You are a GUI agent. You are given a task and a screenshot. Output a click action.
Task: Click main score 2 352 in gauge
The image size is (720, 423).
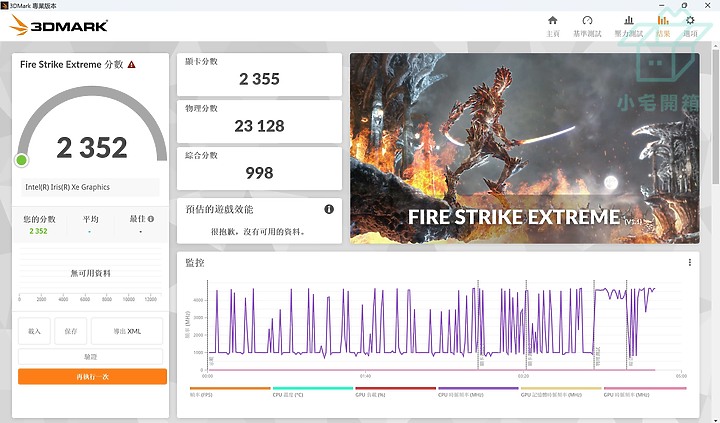[92, 147]
